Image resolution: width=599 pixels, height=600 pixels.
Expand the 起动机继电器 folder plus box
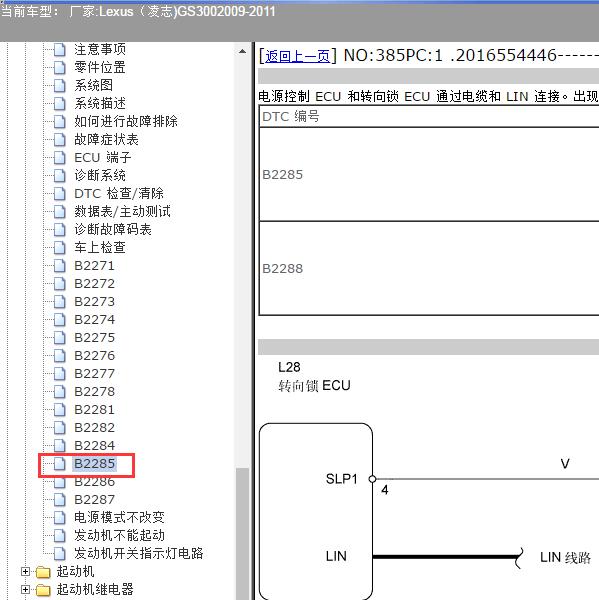pyautogui.click(x=25, y=589)
